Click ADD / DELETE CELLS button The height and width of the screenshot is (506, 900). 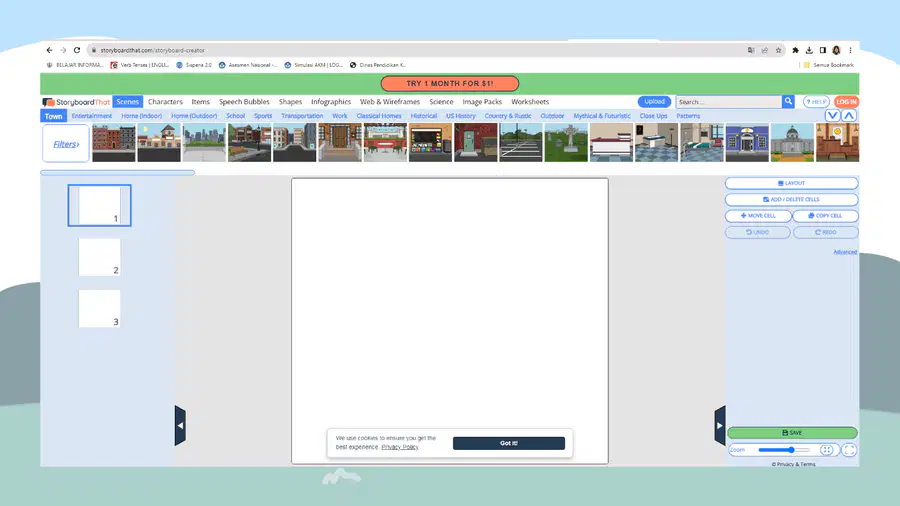point(792,199)
